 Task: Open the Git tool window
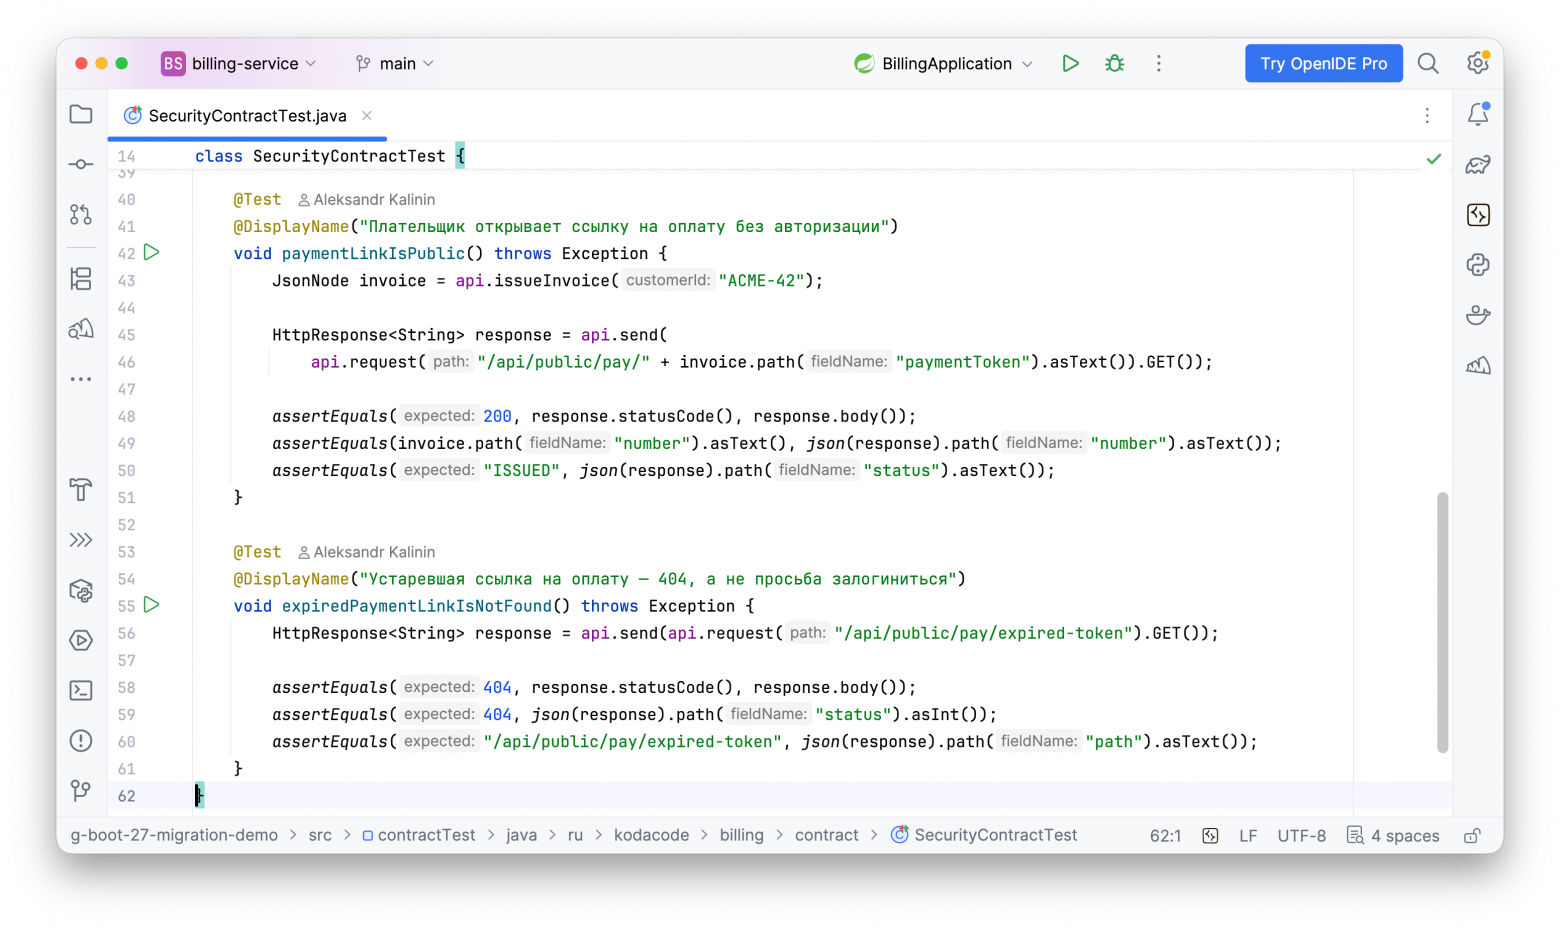(x=81, y=790)
